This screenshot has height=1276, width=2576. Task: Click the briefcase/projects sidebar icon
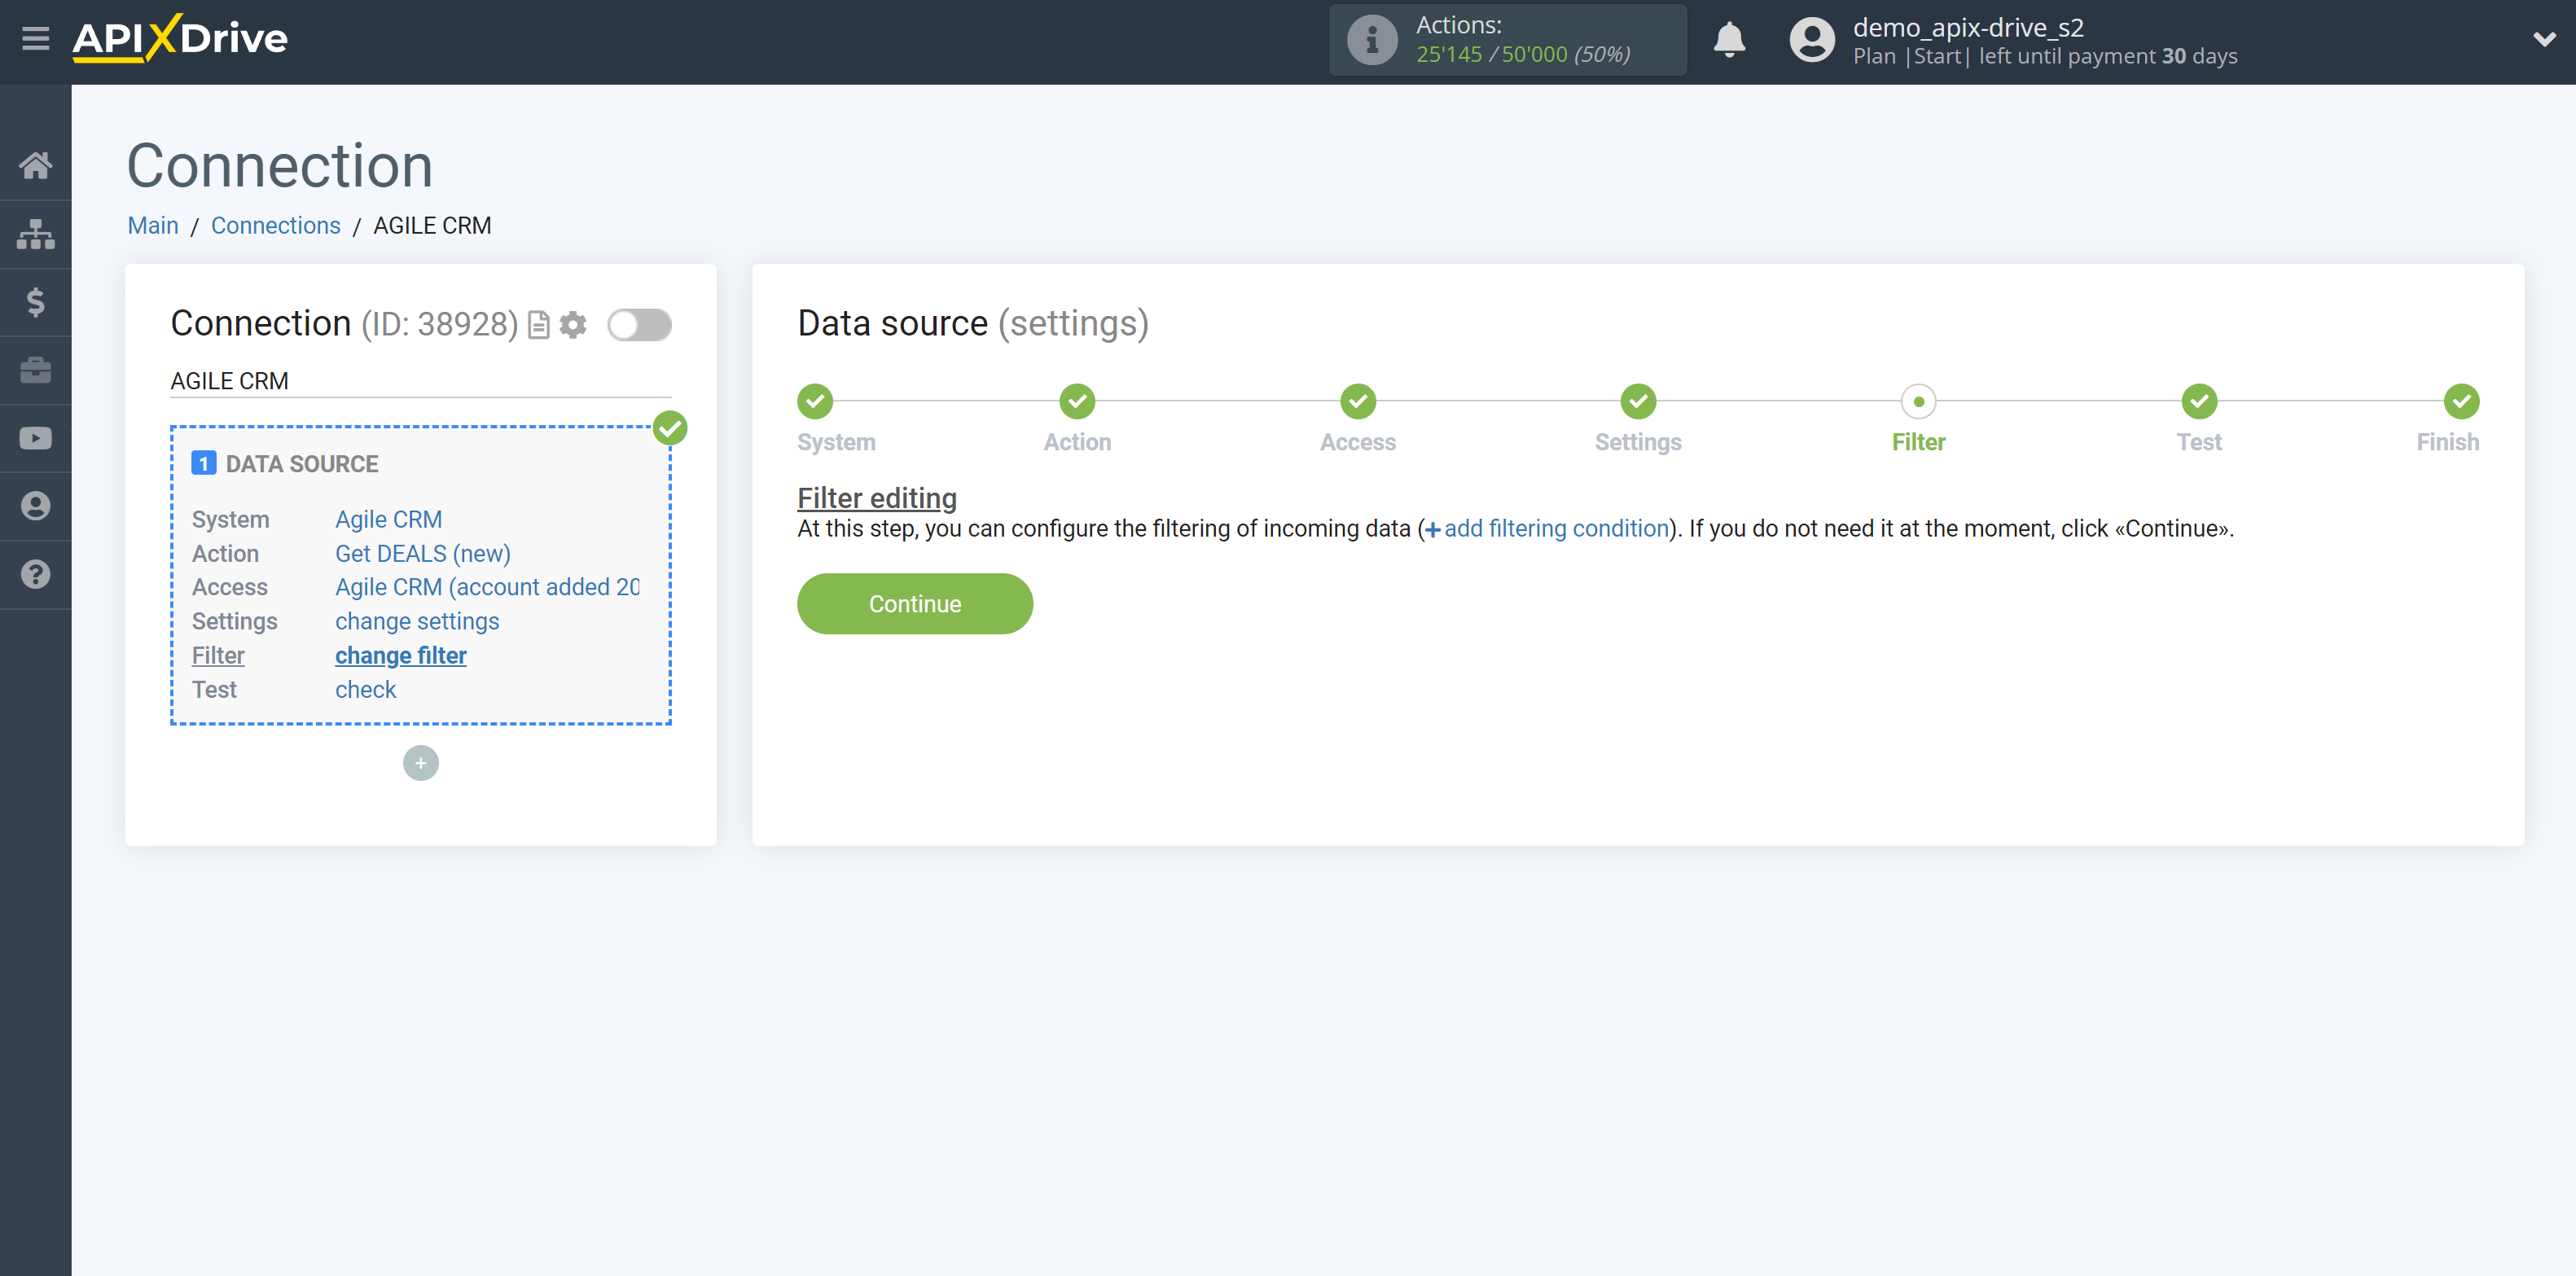tap(36, 370)
